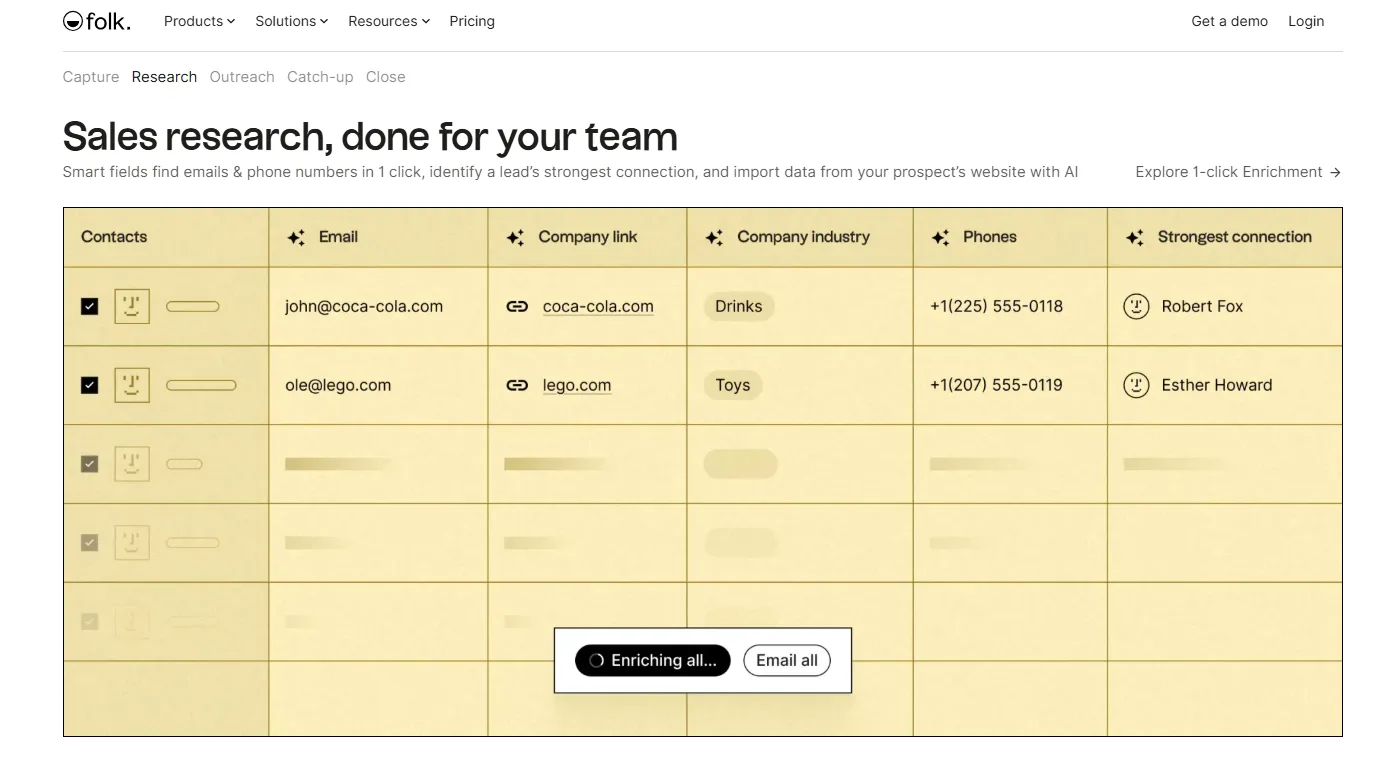Click Robert Fox's smiley avatar icon
This screenshot has width=1389, height=765.
tap(1136, 306)
